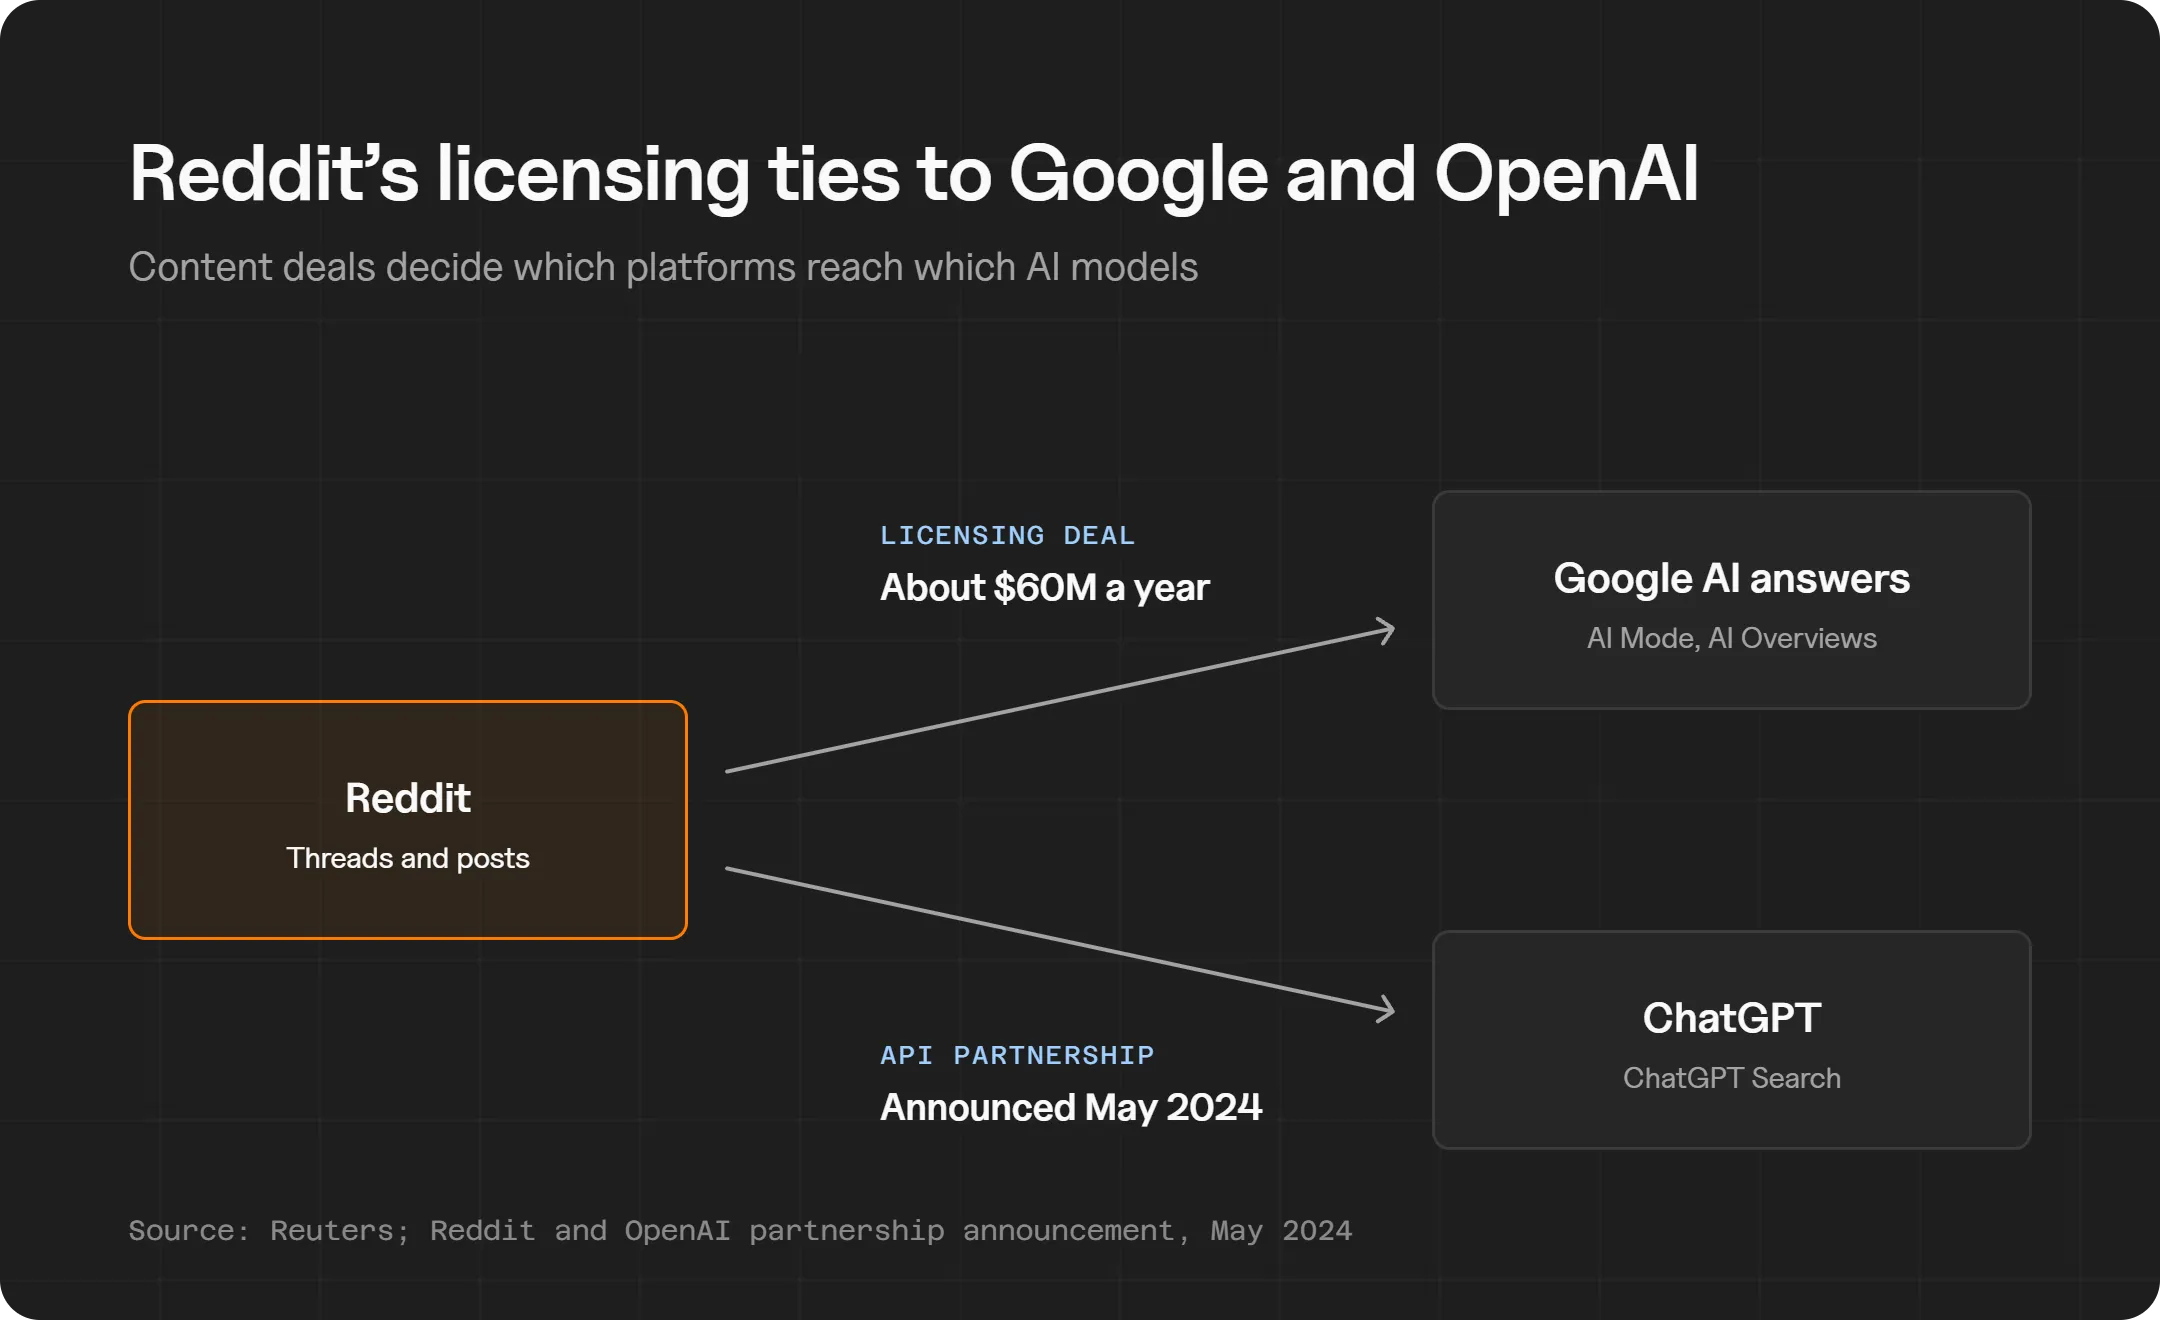Select the "Announced May 2024" text
The image size is (2160, 1320).
tap(1071, 1108)
